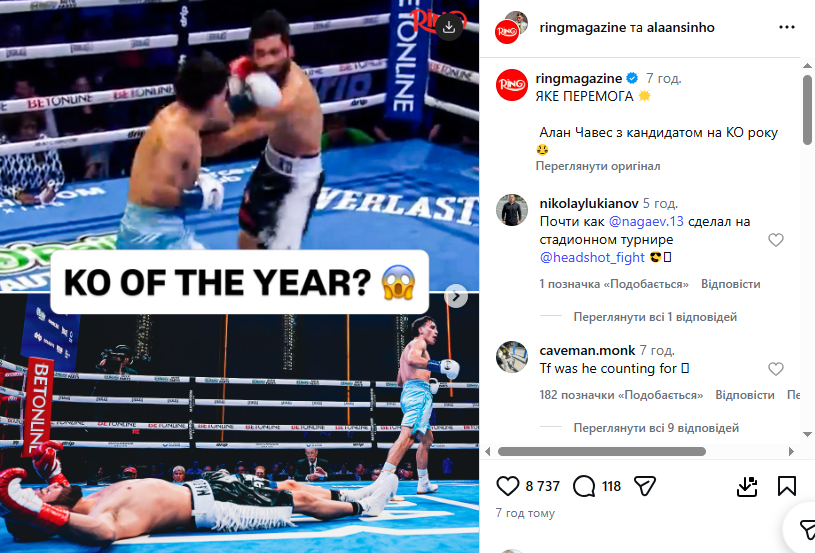Go to next carousel image
This screenshot has height=553, width=815.
tap(456, 296)
